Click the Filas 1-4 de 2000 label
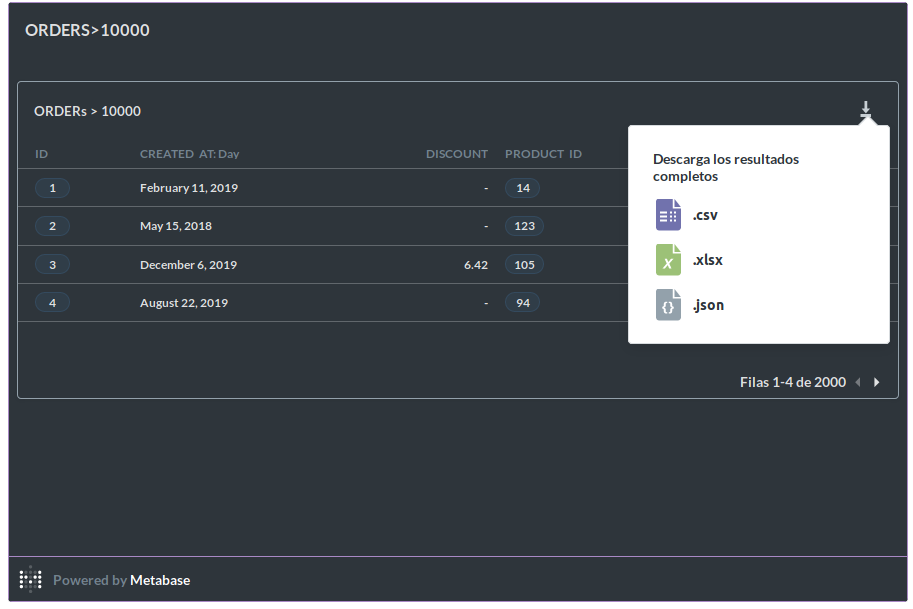This screenshot has width=913, height=609. 792,383
